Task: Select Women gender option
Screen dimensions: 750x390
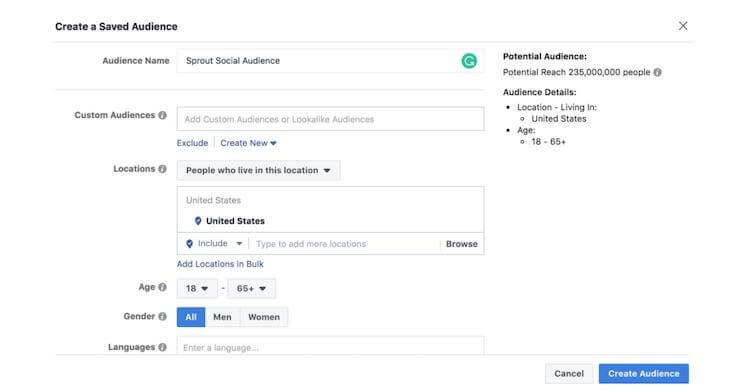Action: 264,317
